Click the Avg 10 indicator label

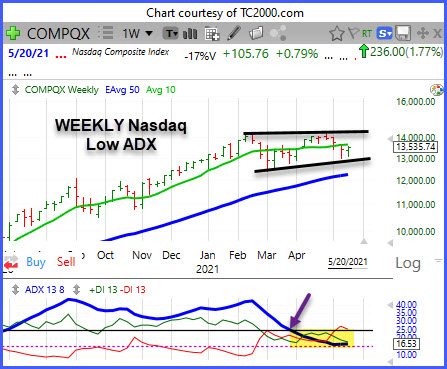pos(161,90)
